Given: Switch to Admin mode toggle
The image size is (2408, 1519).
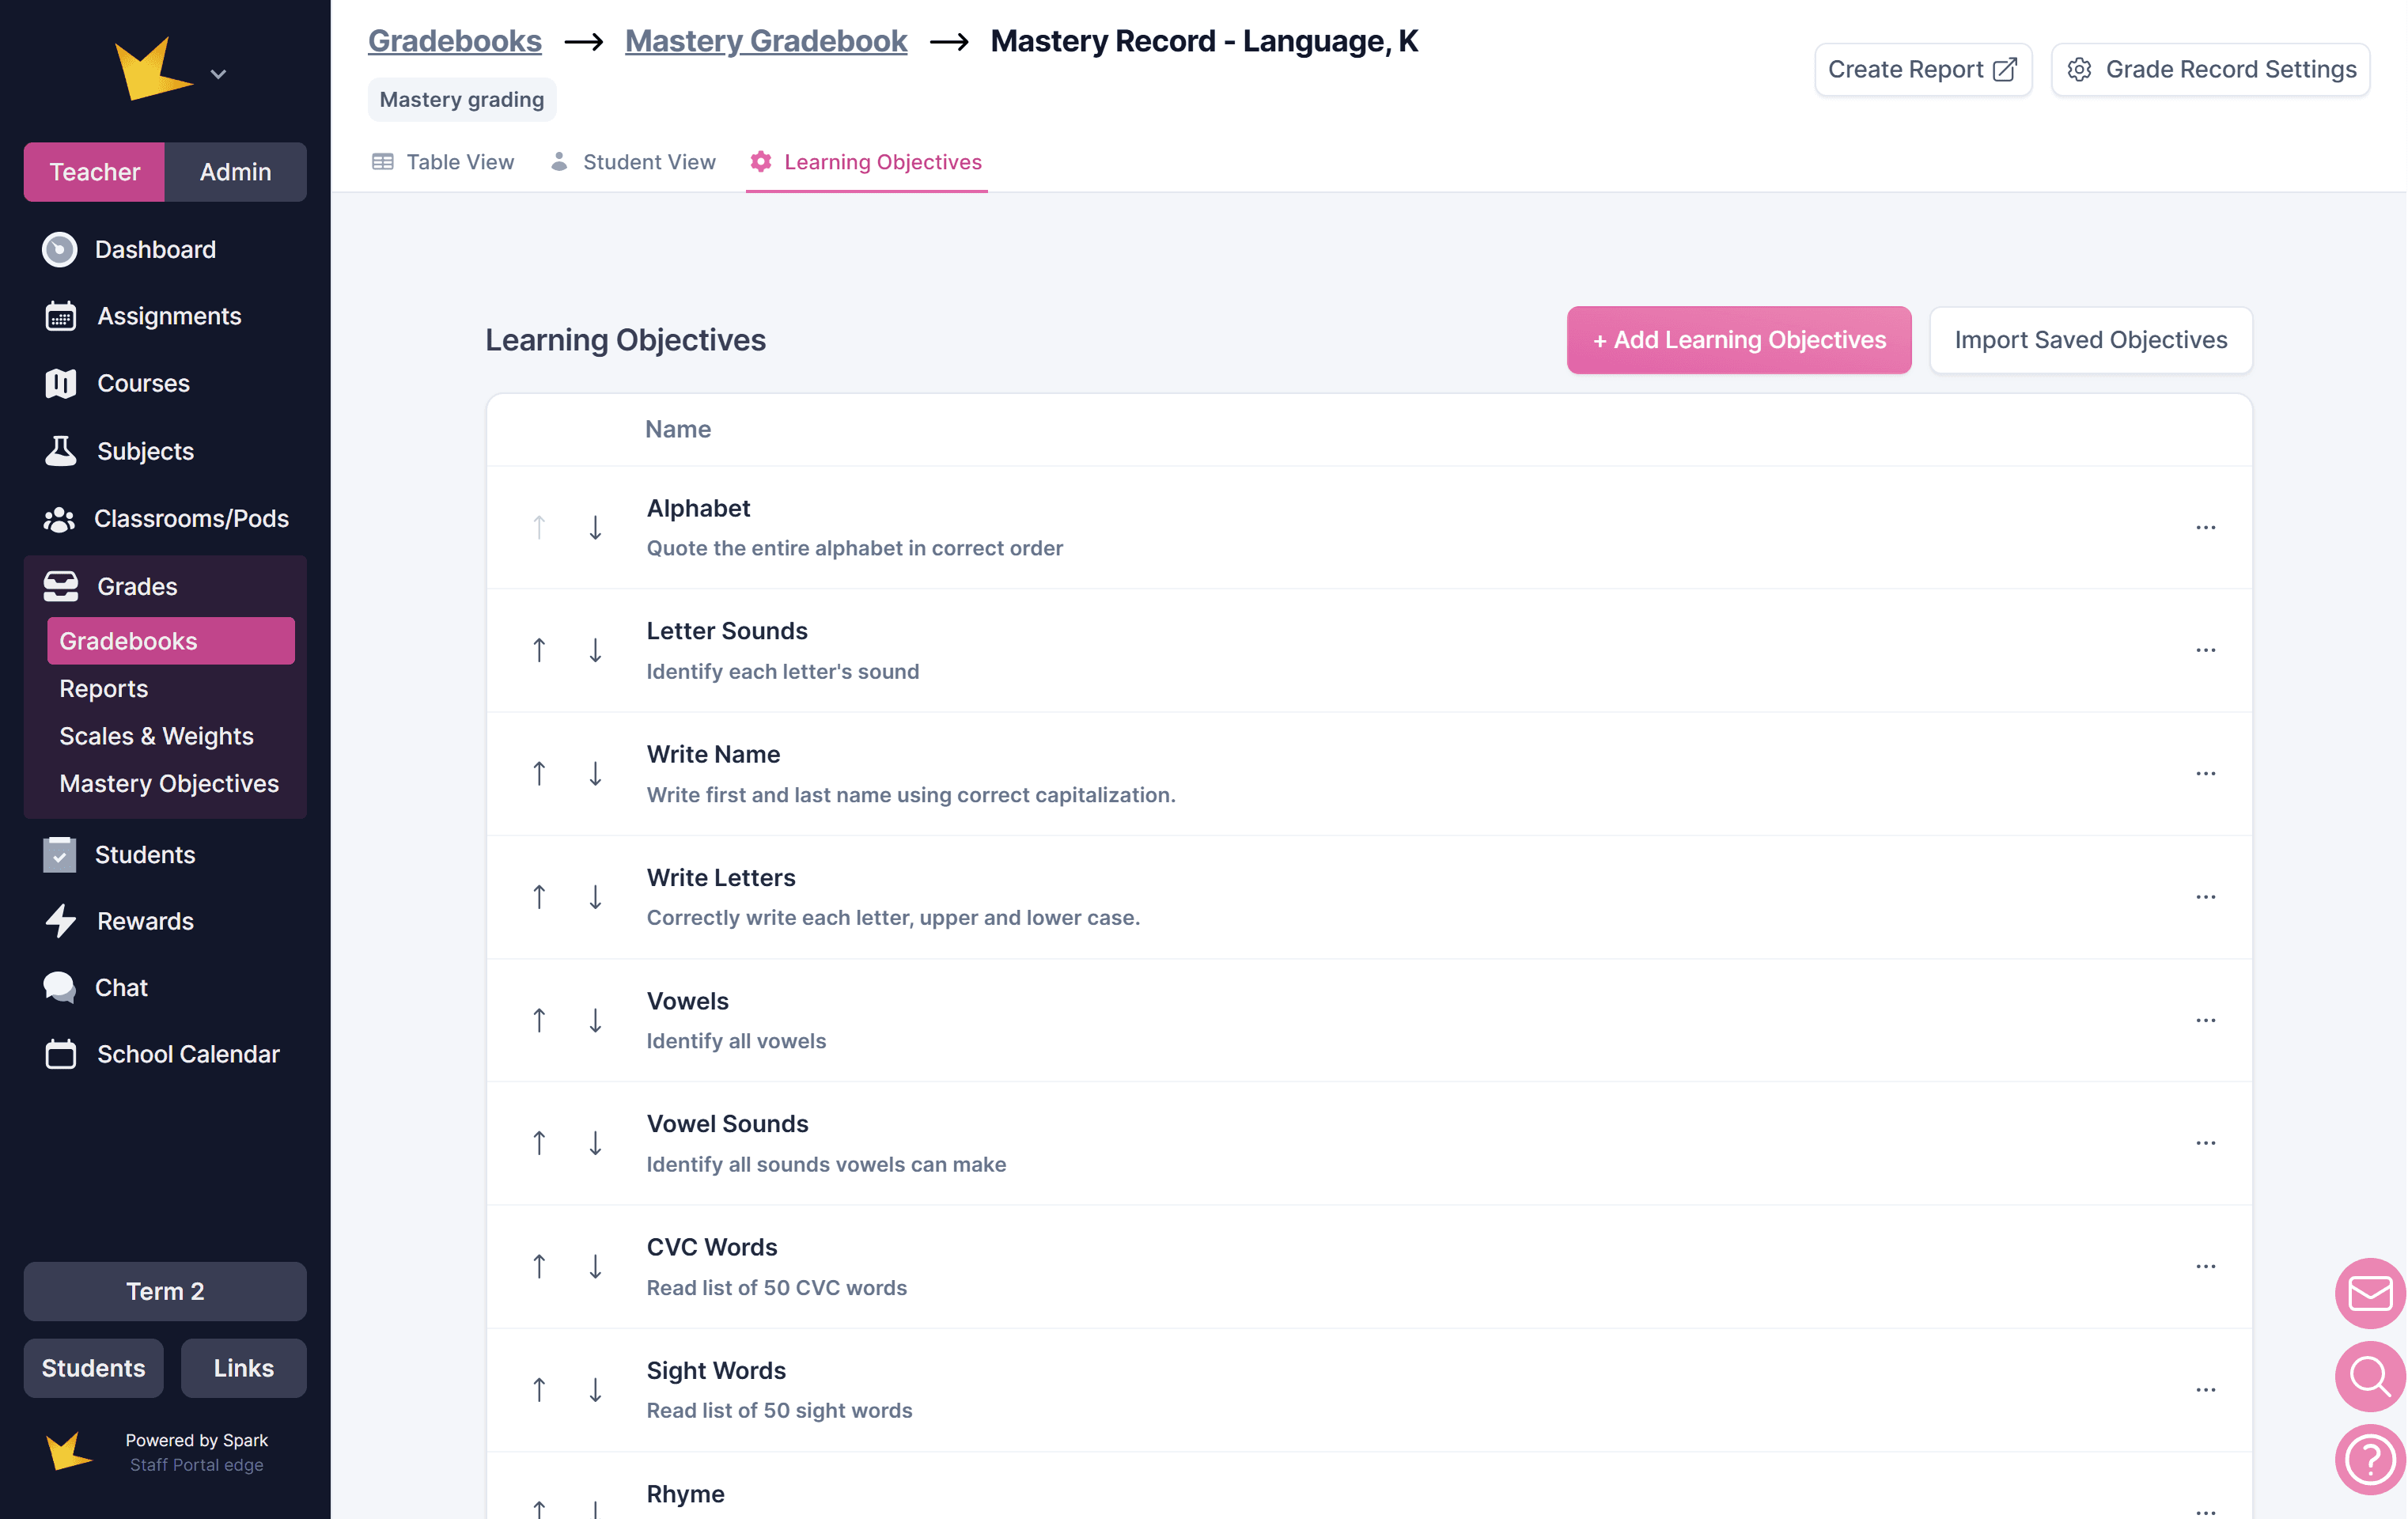Looking at the screenshot, I should (x=235, y=172).
